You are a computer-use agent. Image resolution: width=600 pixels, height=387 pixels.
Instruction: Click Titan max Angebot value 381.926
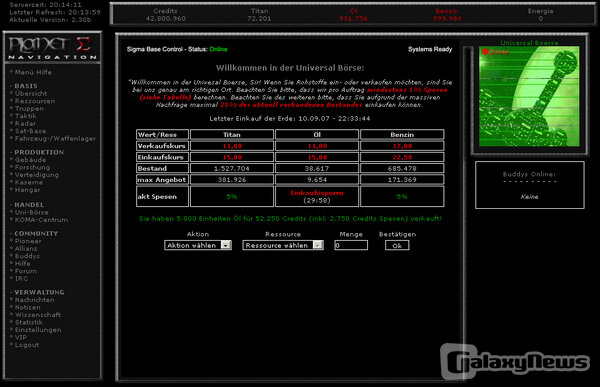232,180
